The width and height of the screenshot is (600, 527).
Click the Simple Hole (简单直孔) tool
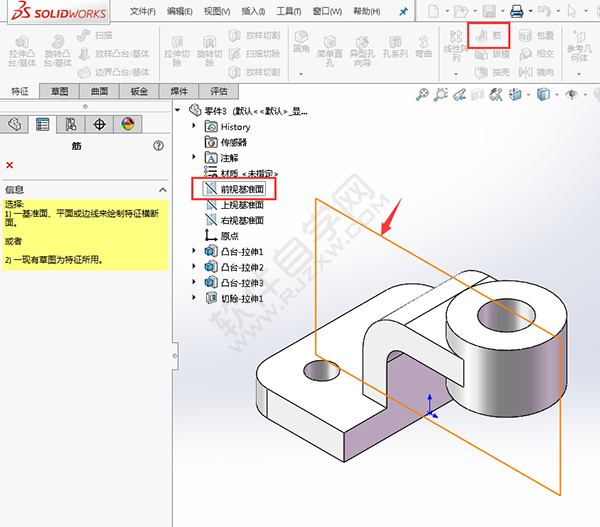pyautogui.click(x=329, y=51)
